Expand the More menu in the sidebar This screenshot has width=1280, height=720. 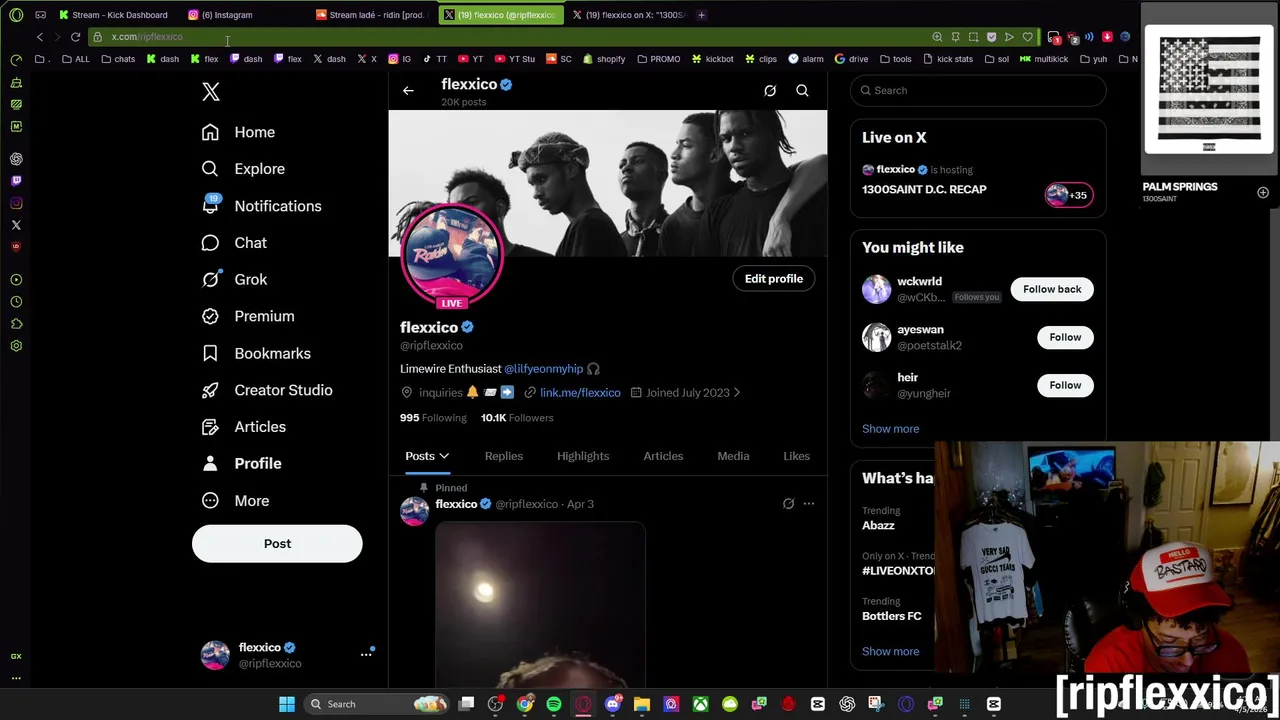(235, 501)
